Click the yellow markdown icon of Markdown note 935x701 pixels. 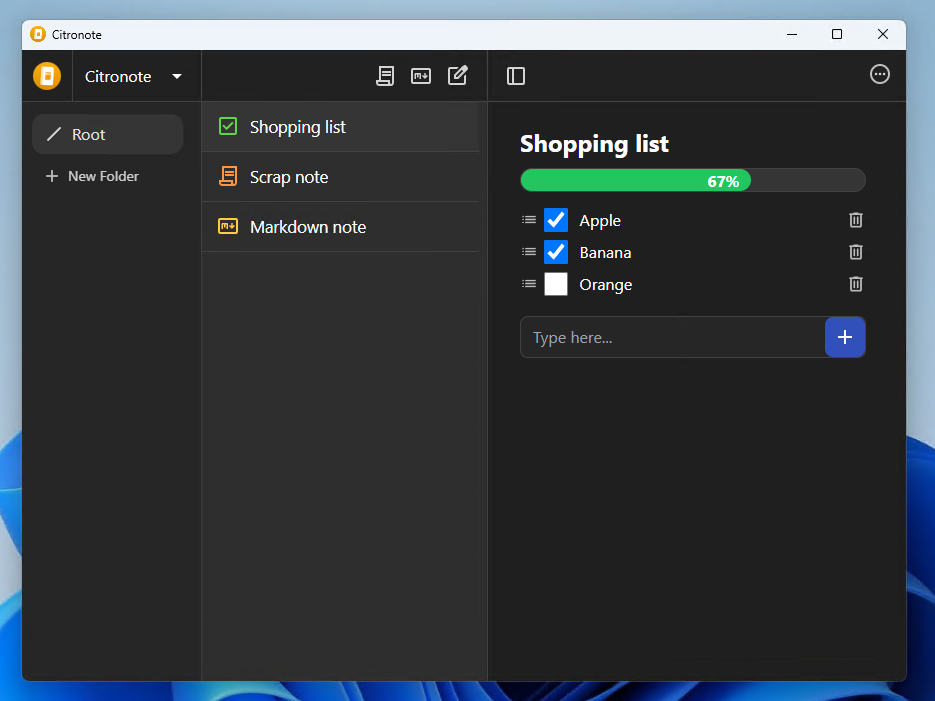tap(228, 226)
